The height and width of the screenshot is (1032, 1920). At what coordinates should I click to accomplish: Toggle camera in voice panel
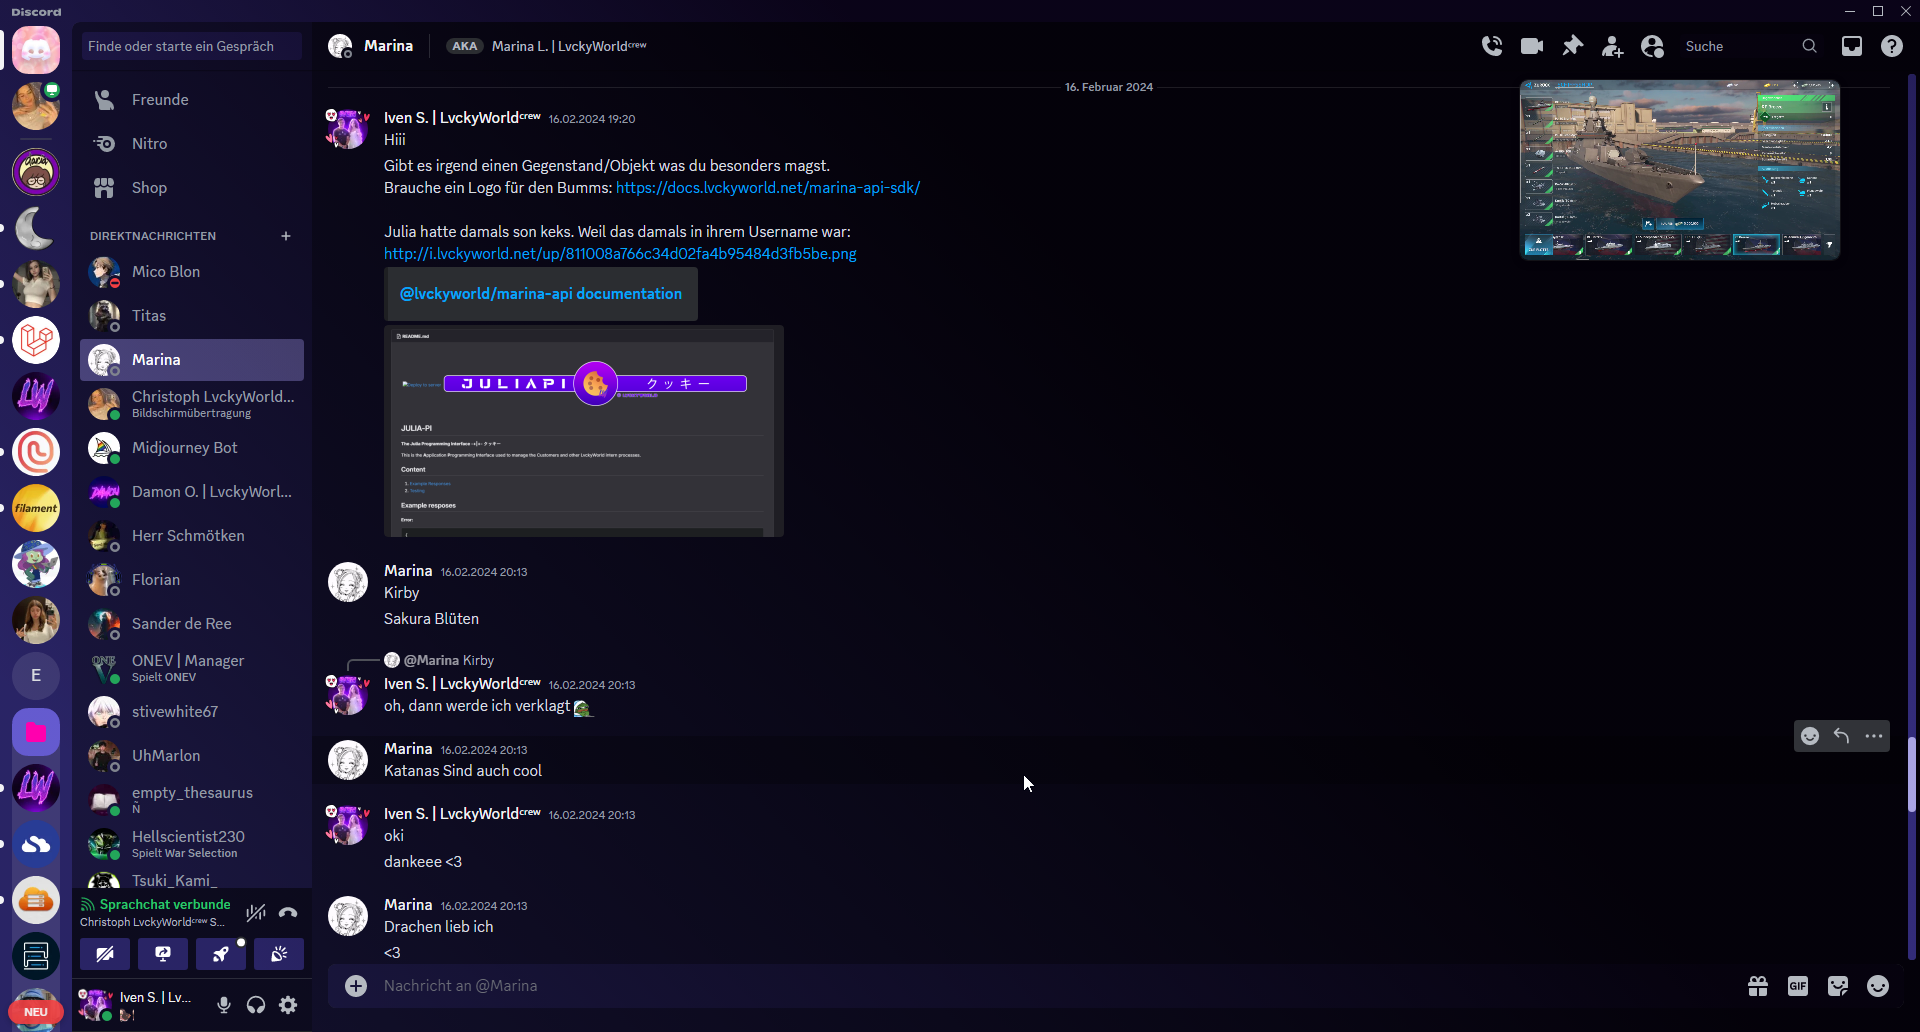click(x=105, y=954)
